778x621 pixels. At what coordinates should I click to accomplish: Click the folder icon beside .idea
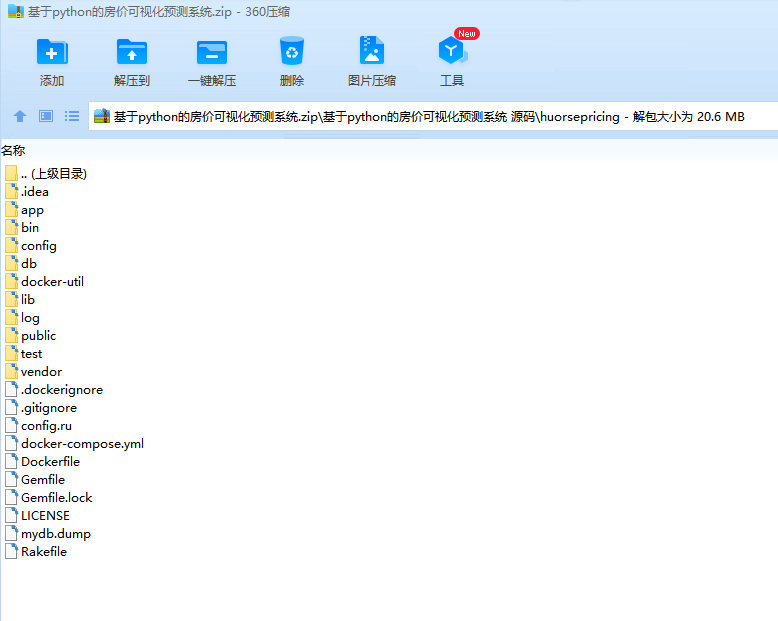[x=12, y=191]
